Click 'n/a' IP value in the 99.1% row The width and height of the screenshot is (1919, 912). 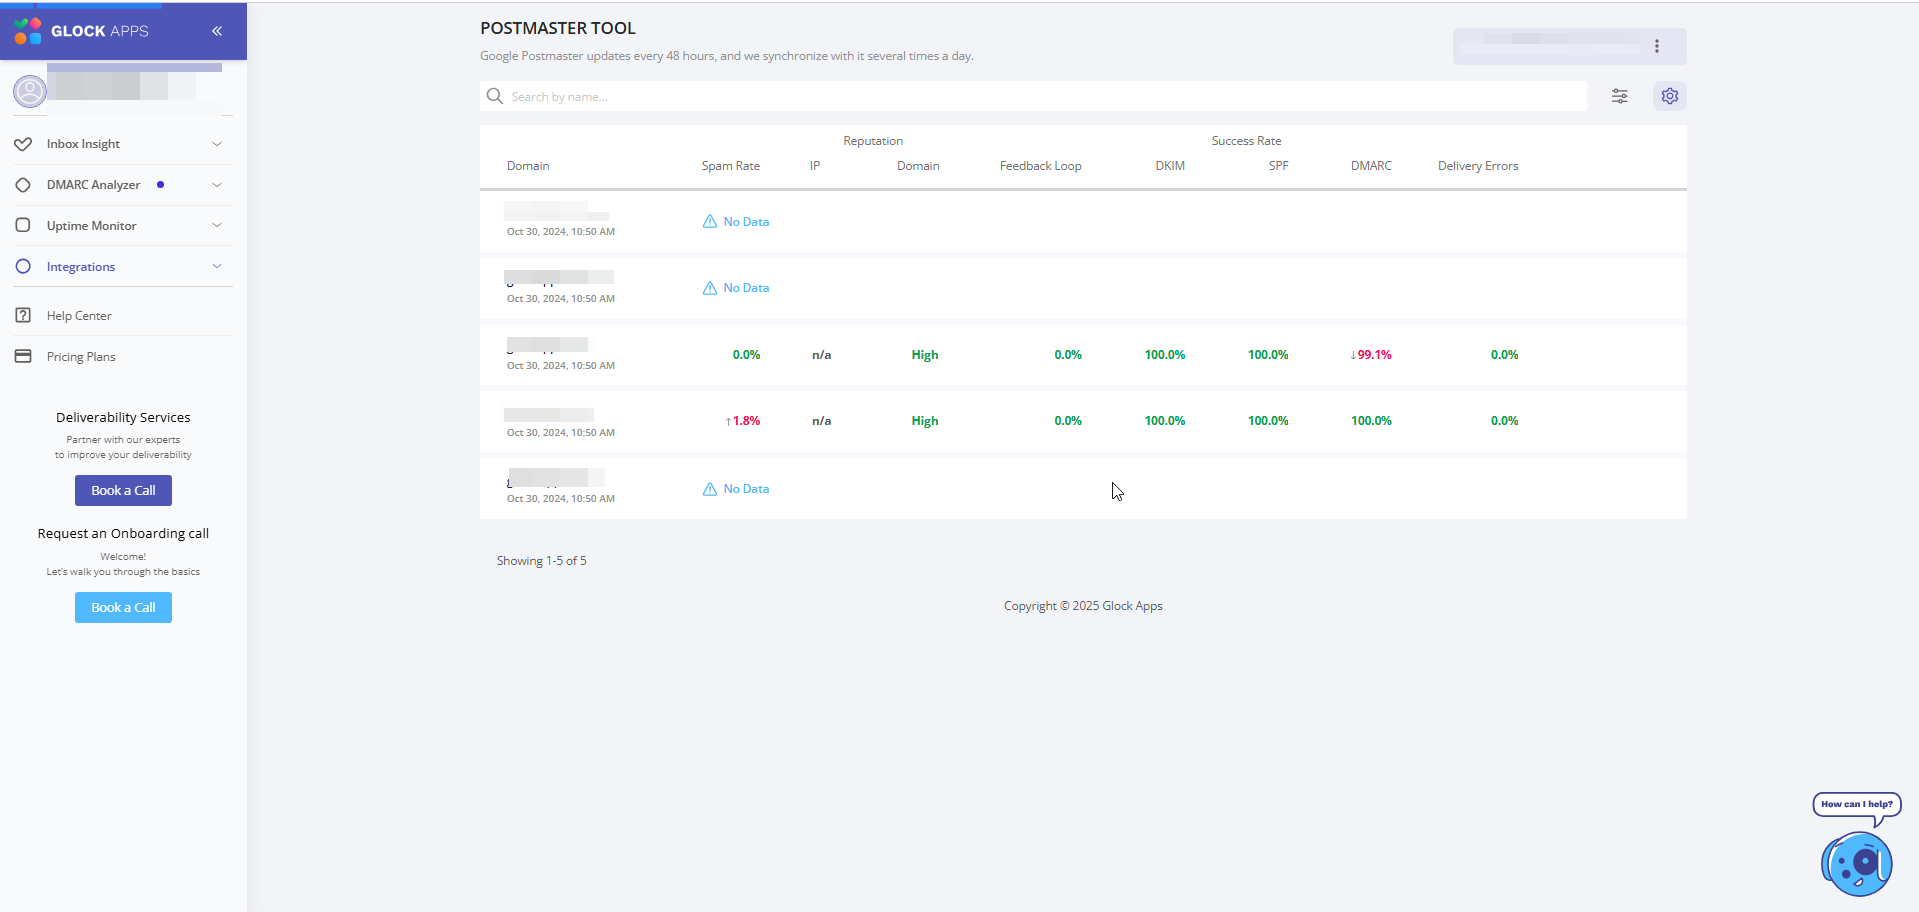[x=822, y=355]
